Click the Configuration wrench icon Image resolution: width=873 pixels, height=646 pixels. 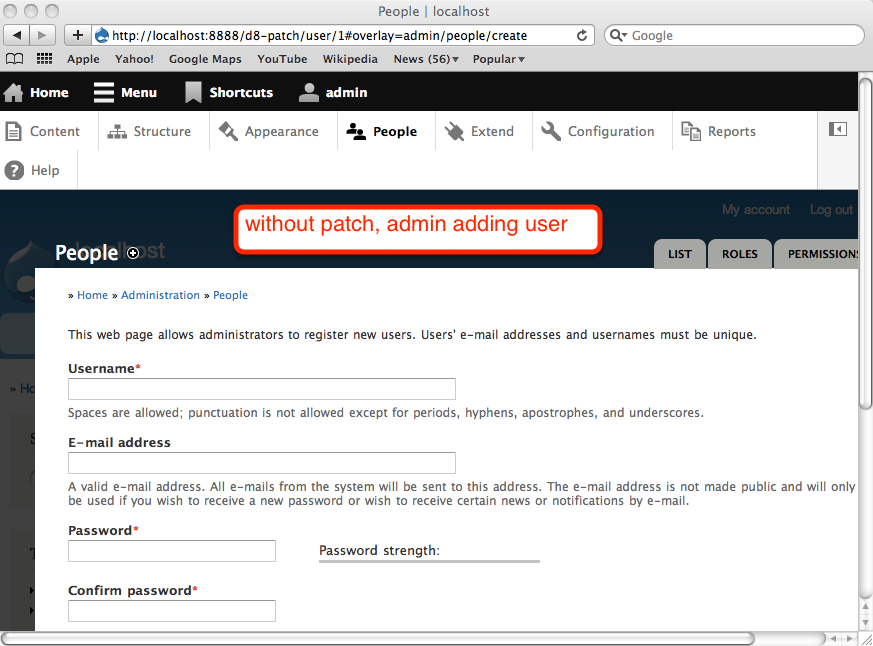coord(551,130)
